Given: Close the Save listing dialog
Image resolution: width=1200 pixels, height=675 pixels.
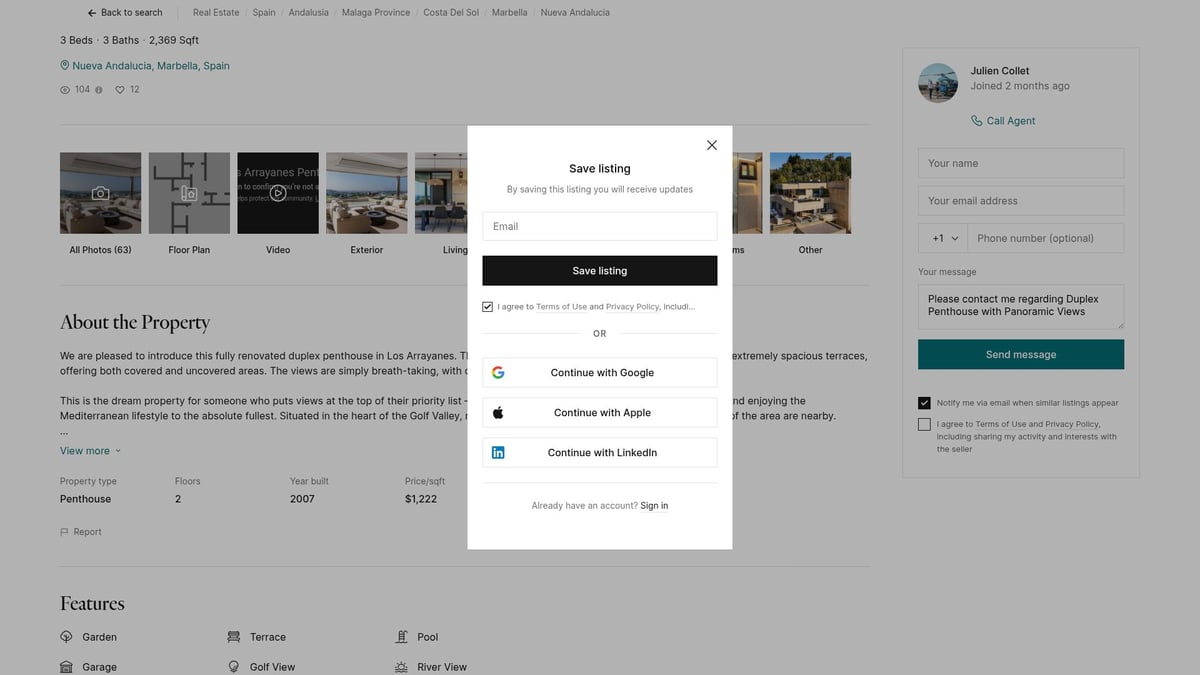Looking at the screenshot, I should (x=712, y=145).
